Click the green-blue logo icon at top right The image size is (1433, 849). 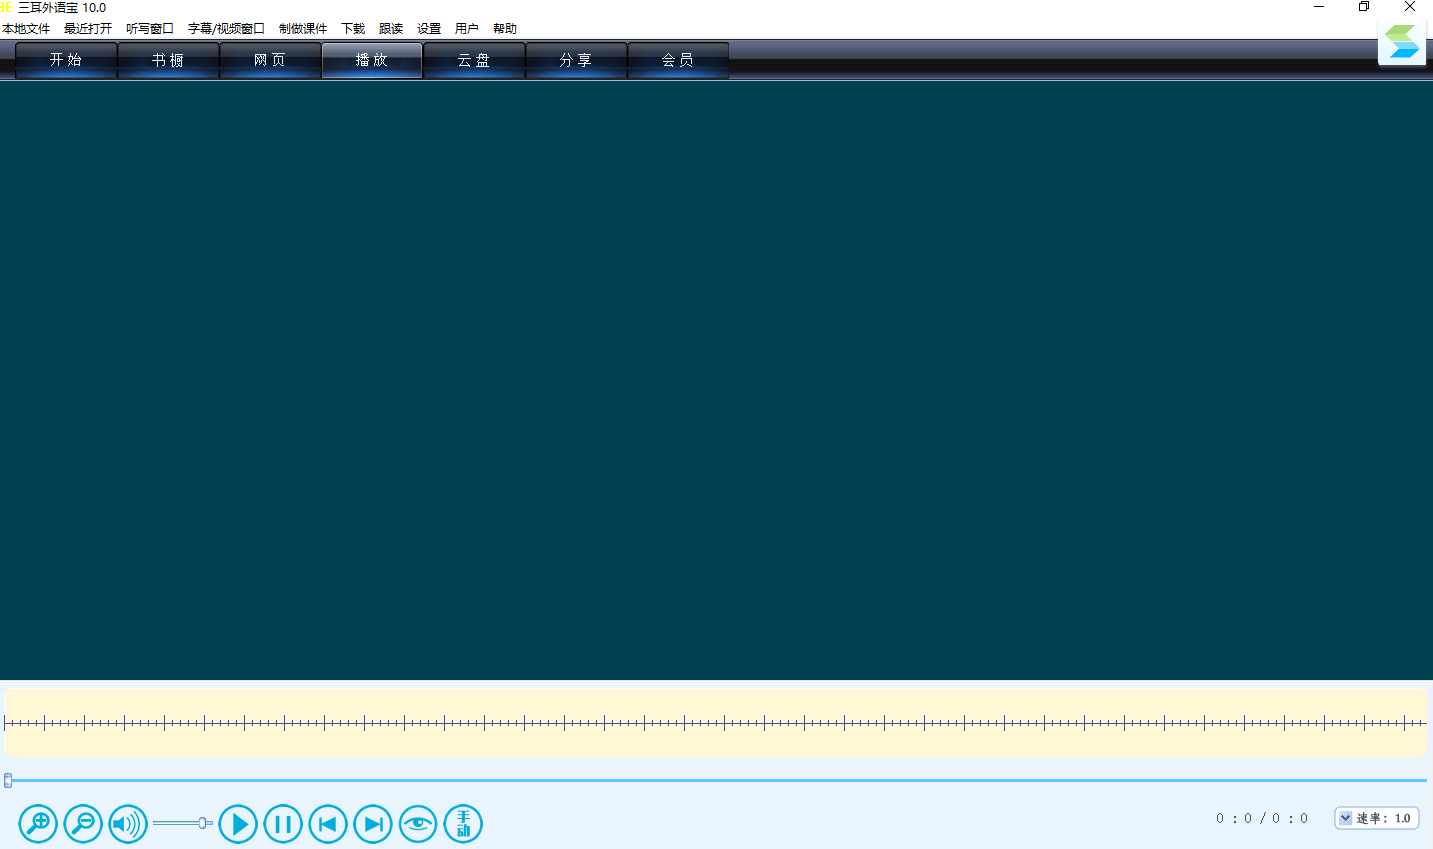[1402, 42]
